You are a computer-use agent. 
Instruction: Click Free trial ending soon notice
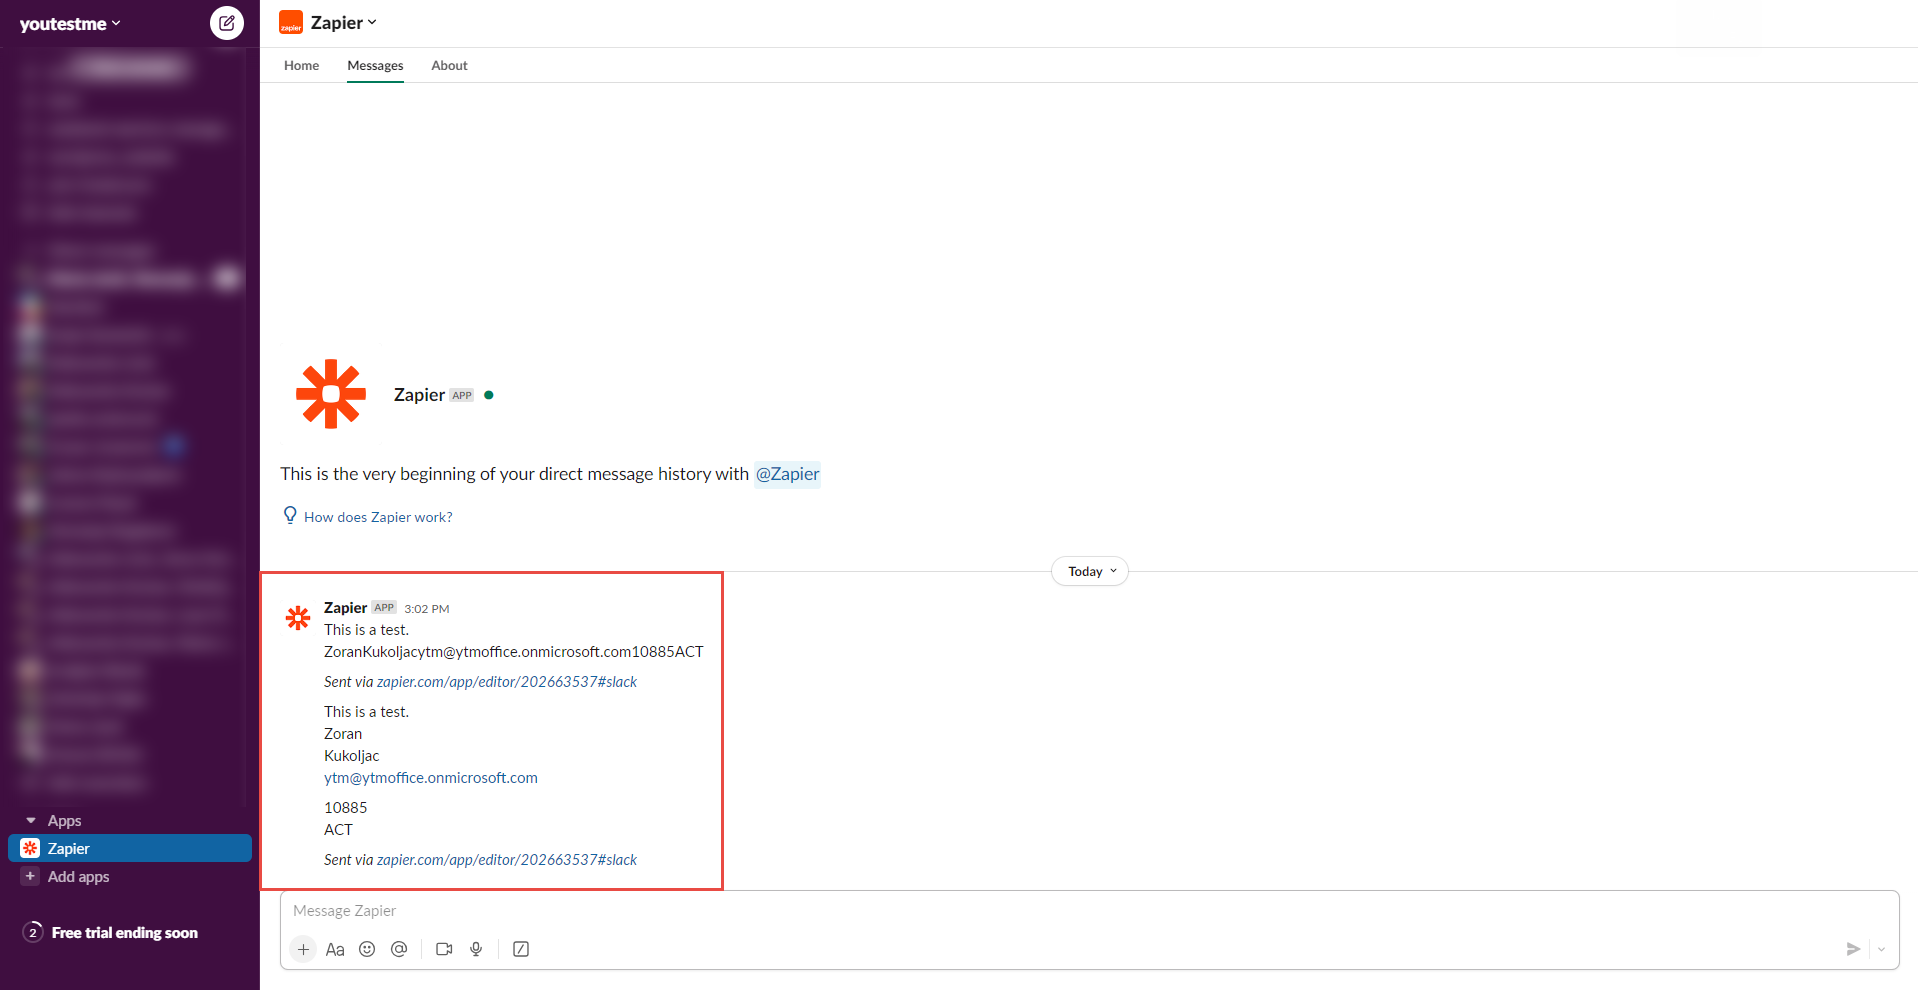point(124,933)
